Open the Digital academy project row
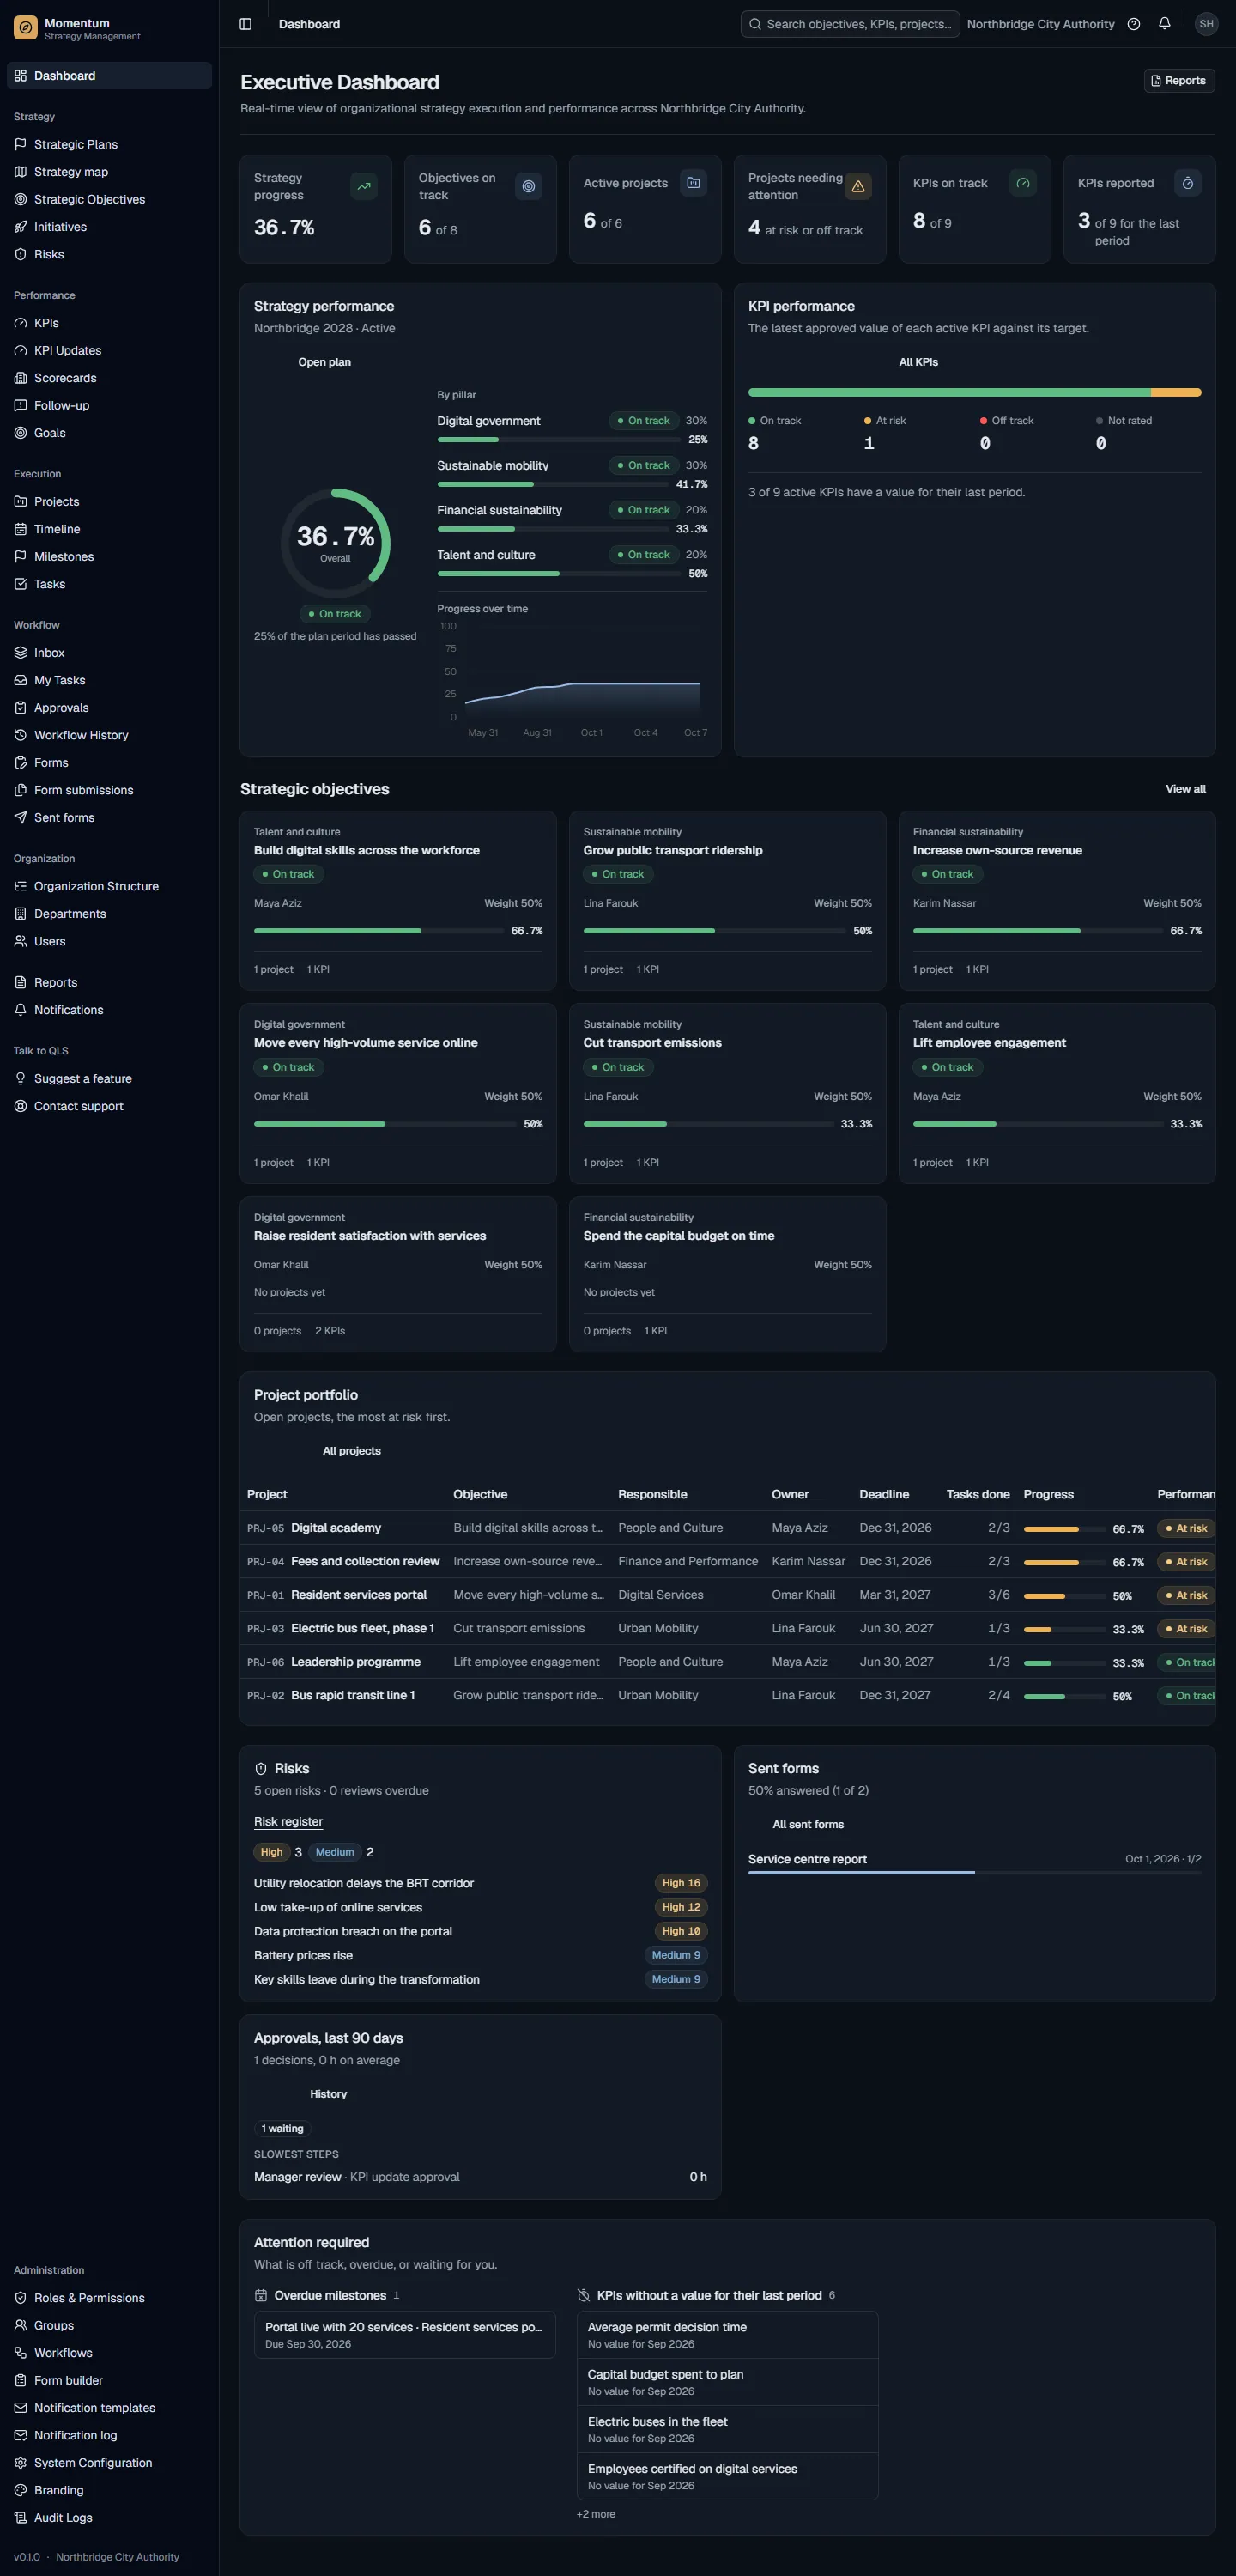1236x2576 pixels. [728, 1528]
